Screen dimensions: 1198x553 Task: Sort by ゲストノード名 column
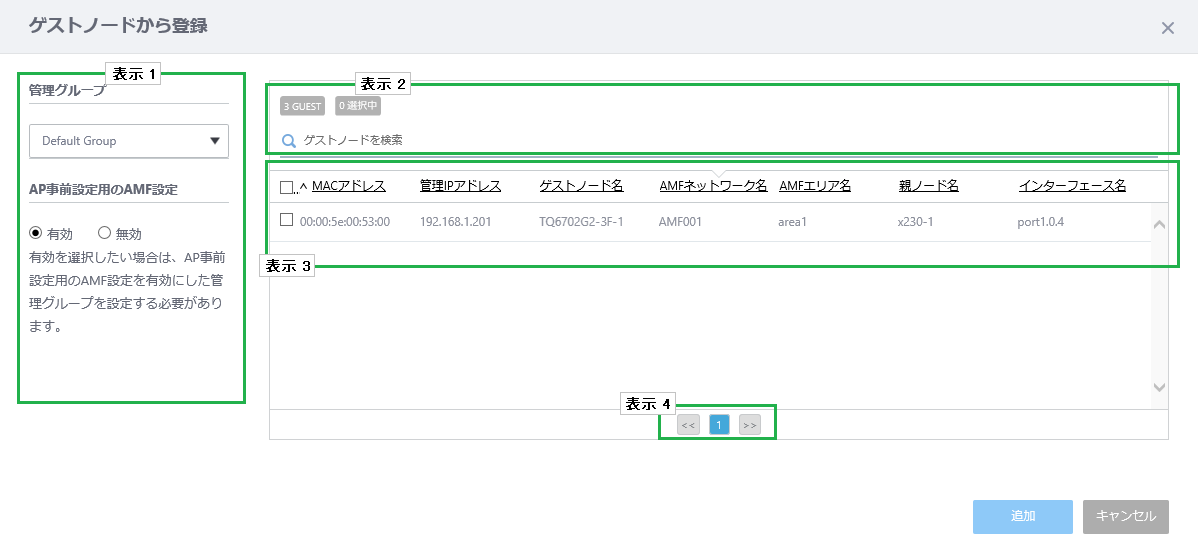pos(581,186)
